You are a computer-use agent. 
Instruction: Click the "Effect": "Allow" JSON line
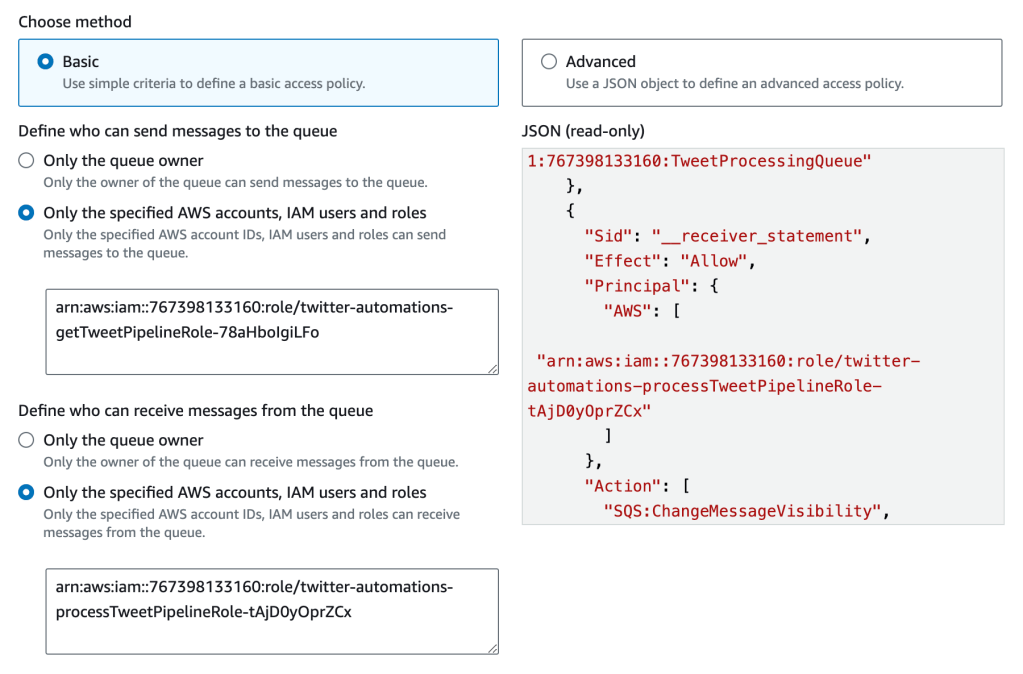pyautogui.click(x=666, y=261)
